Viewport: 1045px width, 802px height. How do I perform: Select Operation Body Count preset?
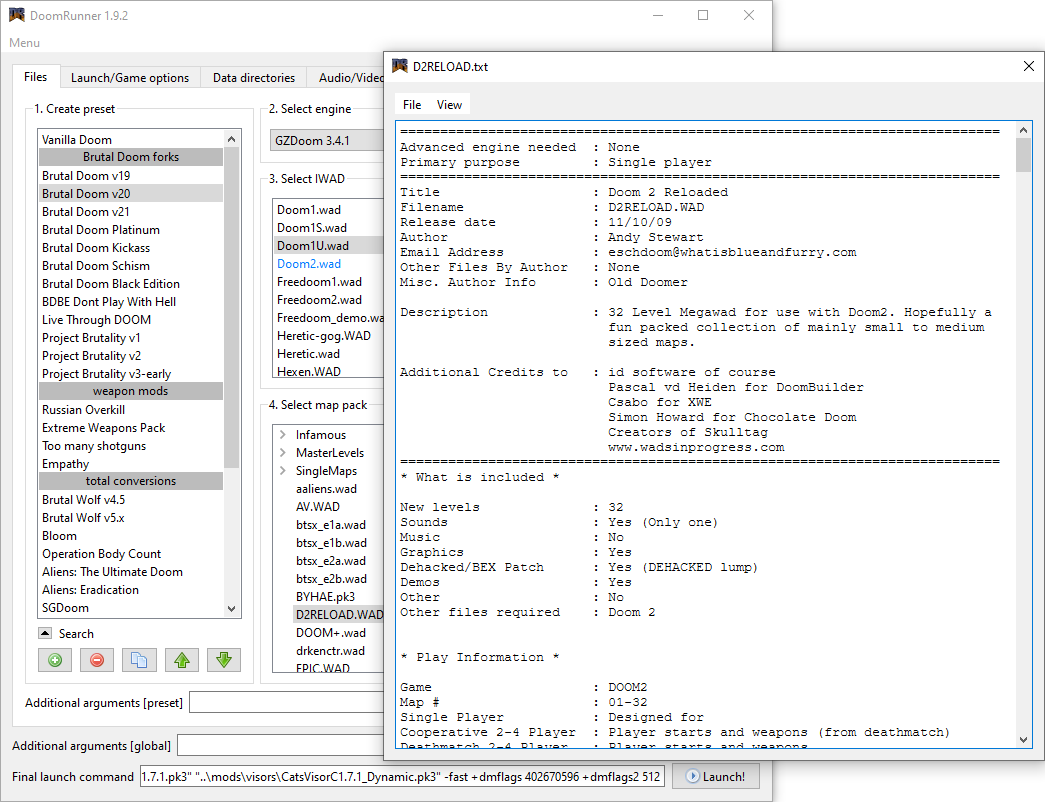pyautogui.click(x=131, y=553)
